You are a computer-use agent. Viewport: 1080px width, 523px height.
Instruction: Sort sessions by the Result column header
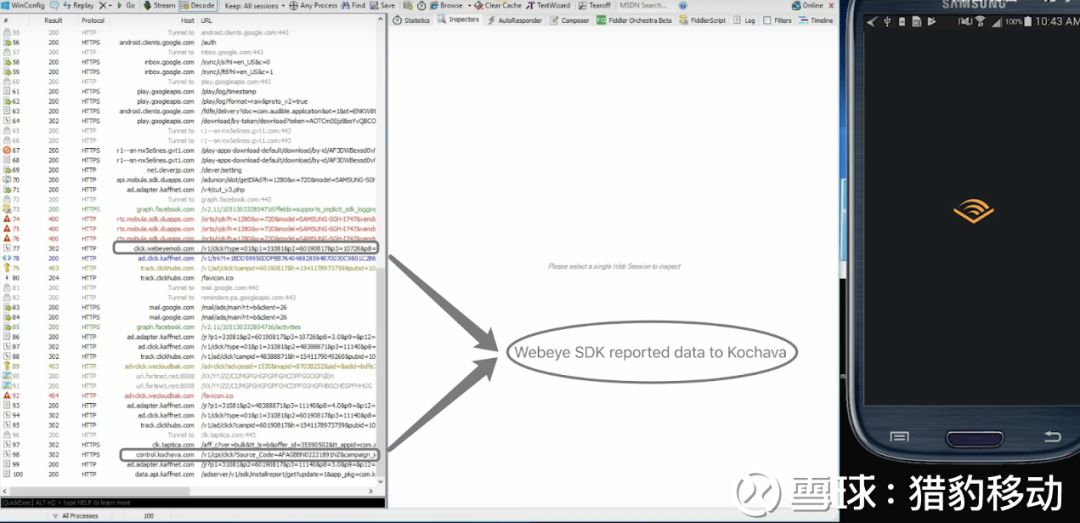tap(54, 21)
